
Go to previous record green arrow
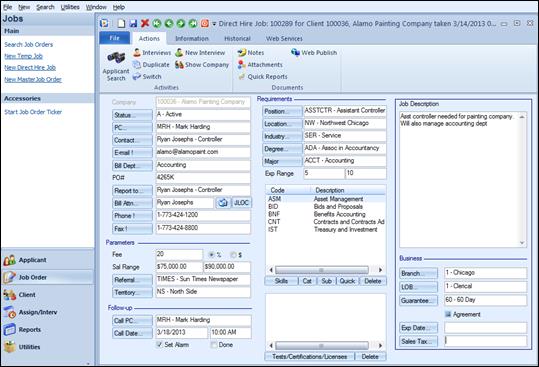pyautogui.click(x=169, y=23)
